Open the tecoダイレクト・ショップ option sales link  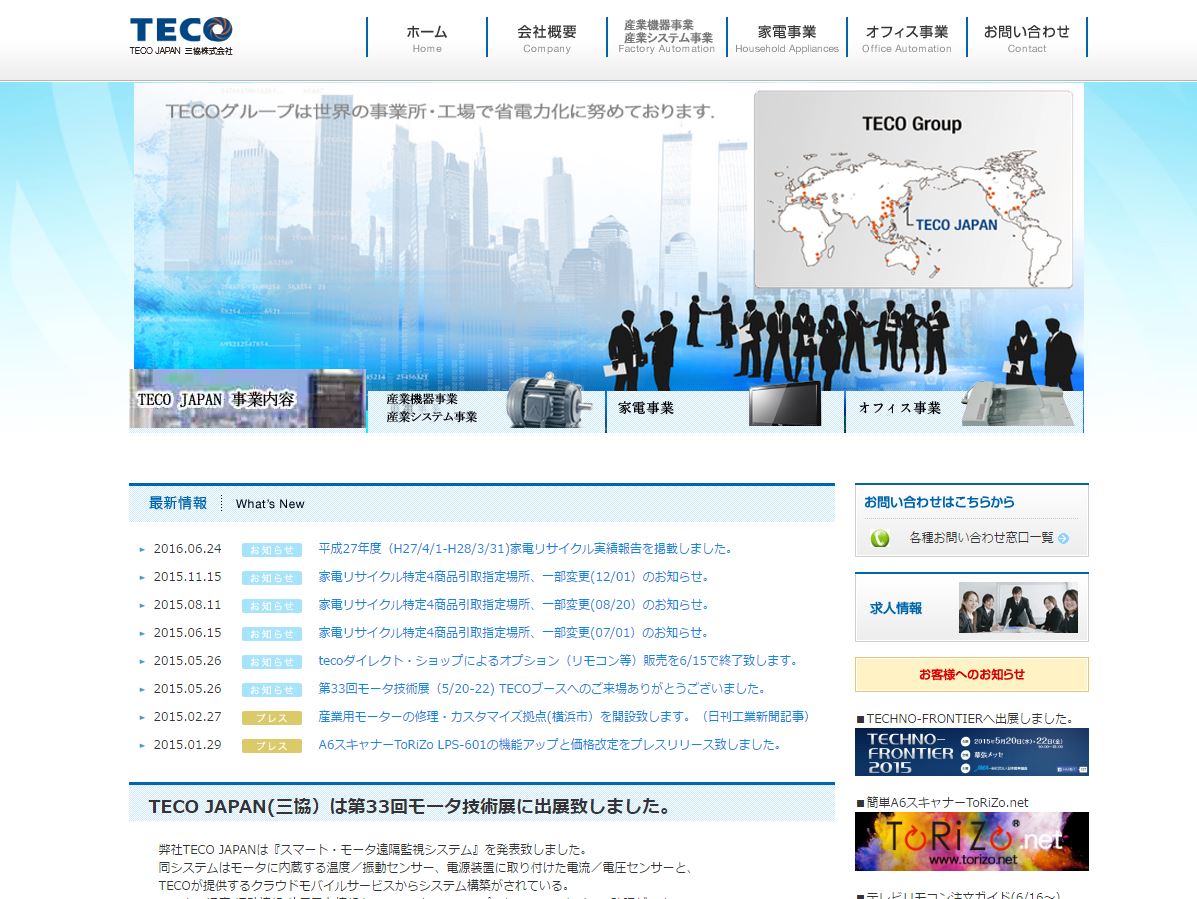[560, 661]
